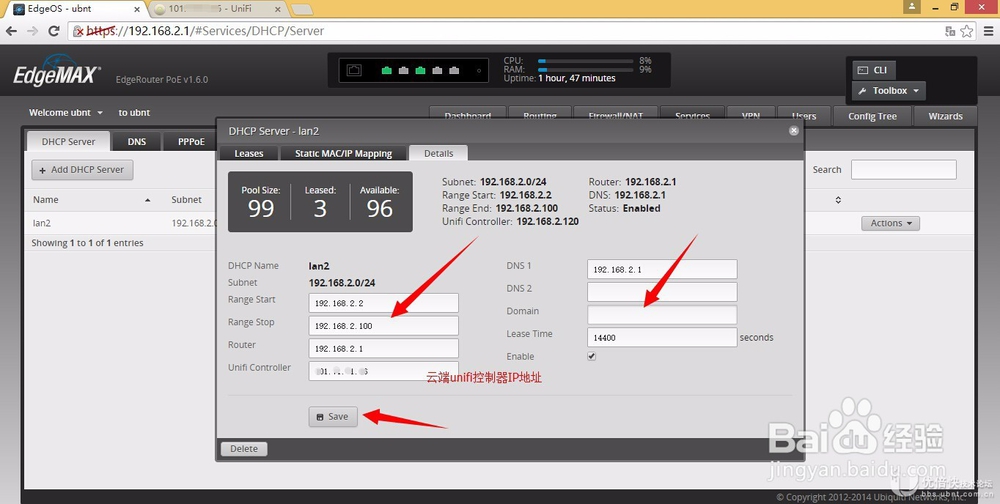The image size is (1000, 504).
Task: Switch to the Leases tab
Action: pos(249,154)
